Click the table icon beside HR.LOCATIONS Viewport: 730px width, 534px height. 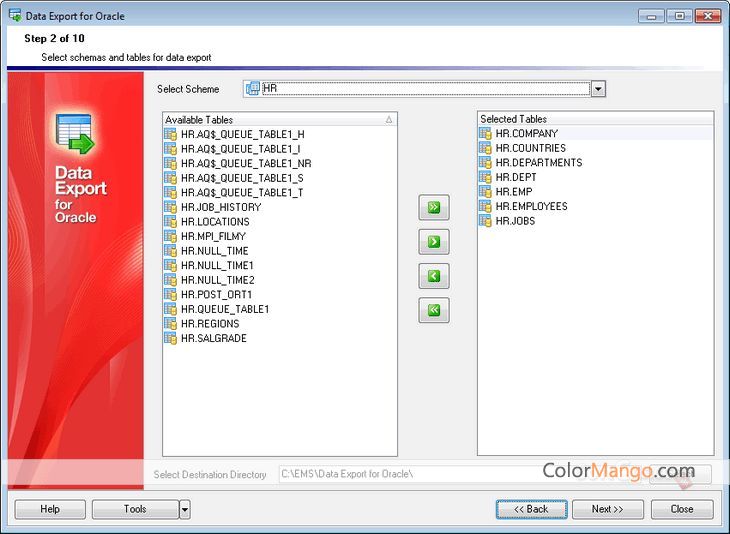coord(170,222)
